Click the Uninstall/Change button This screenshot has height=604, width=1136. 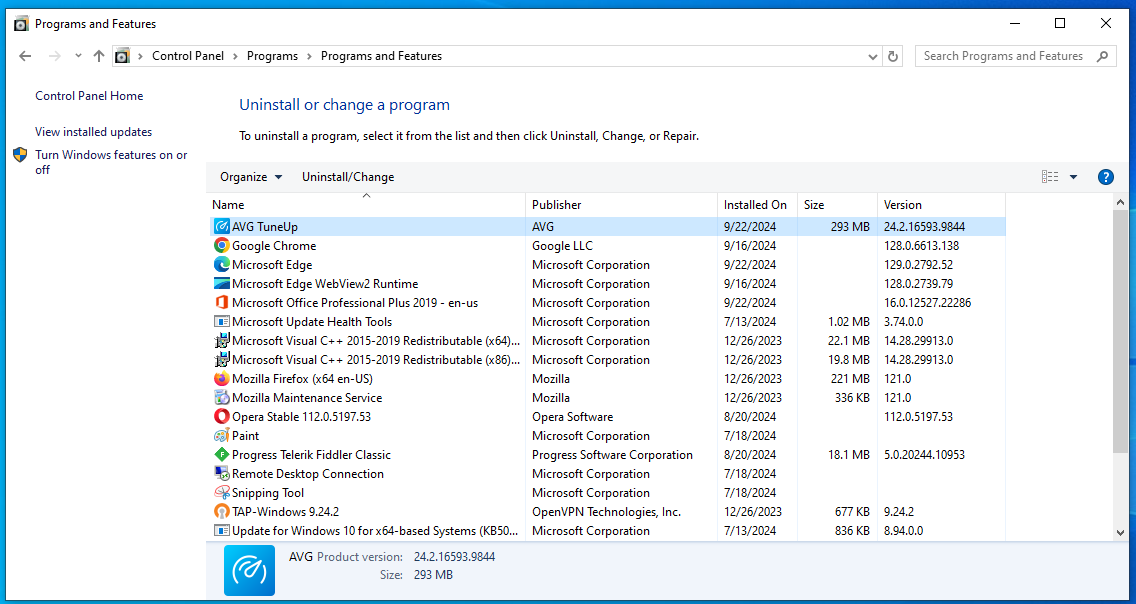point(348,177)
